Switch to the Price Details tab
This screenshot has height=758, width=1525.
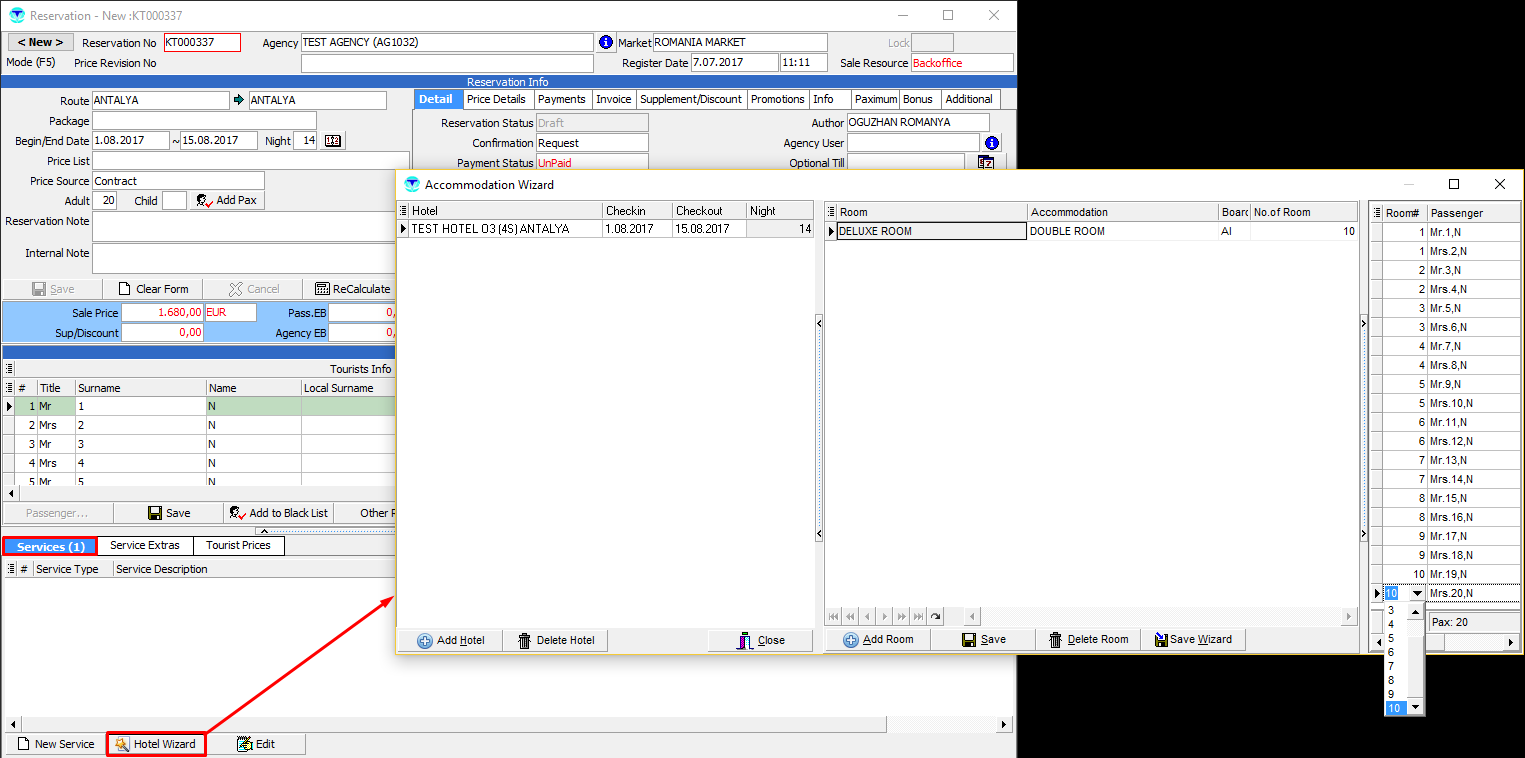(x=496, y=99)
